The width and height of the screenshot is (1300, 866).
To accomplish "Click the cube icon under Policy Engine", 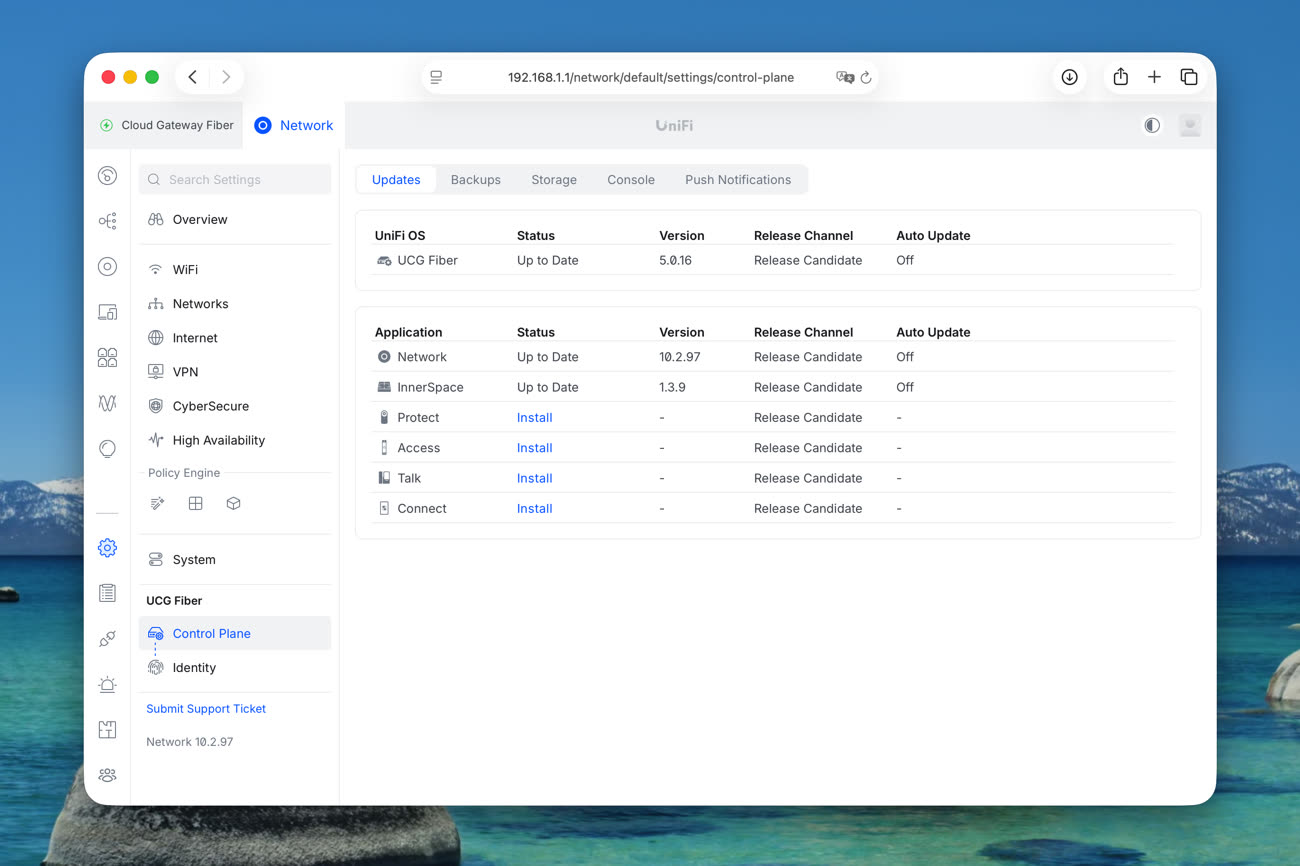I will (233, 504).
